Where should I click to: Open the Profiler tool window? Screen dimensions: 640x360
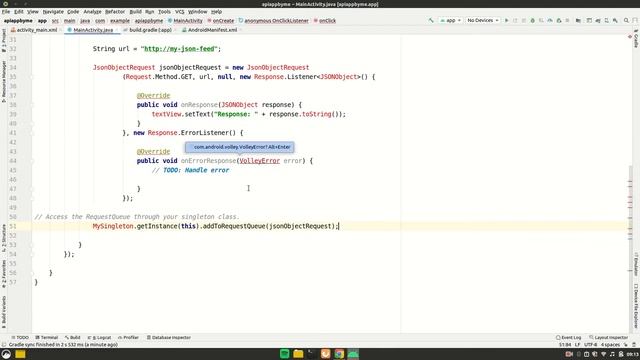coord(129,338)
